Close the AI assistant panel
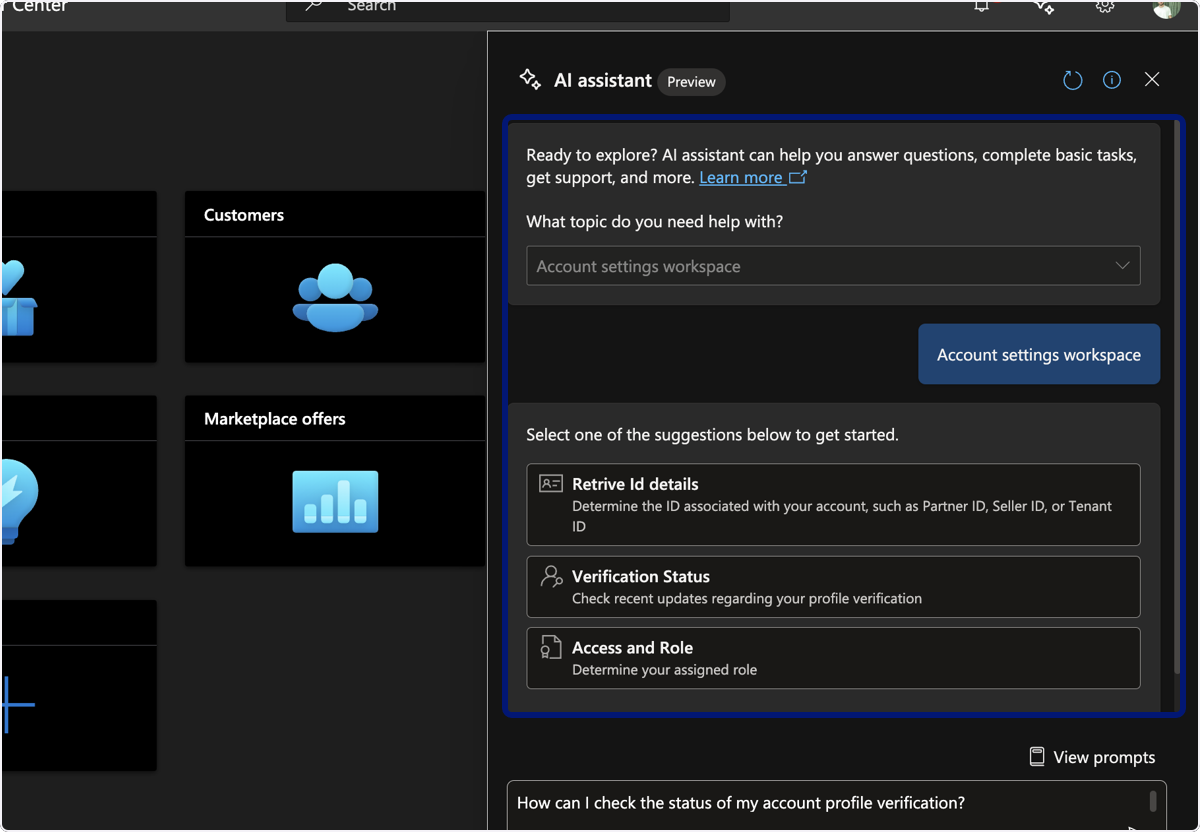The width and height of the screenshot is (1200, 832). click(1152, 80)
